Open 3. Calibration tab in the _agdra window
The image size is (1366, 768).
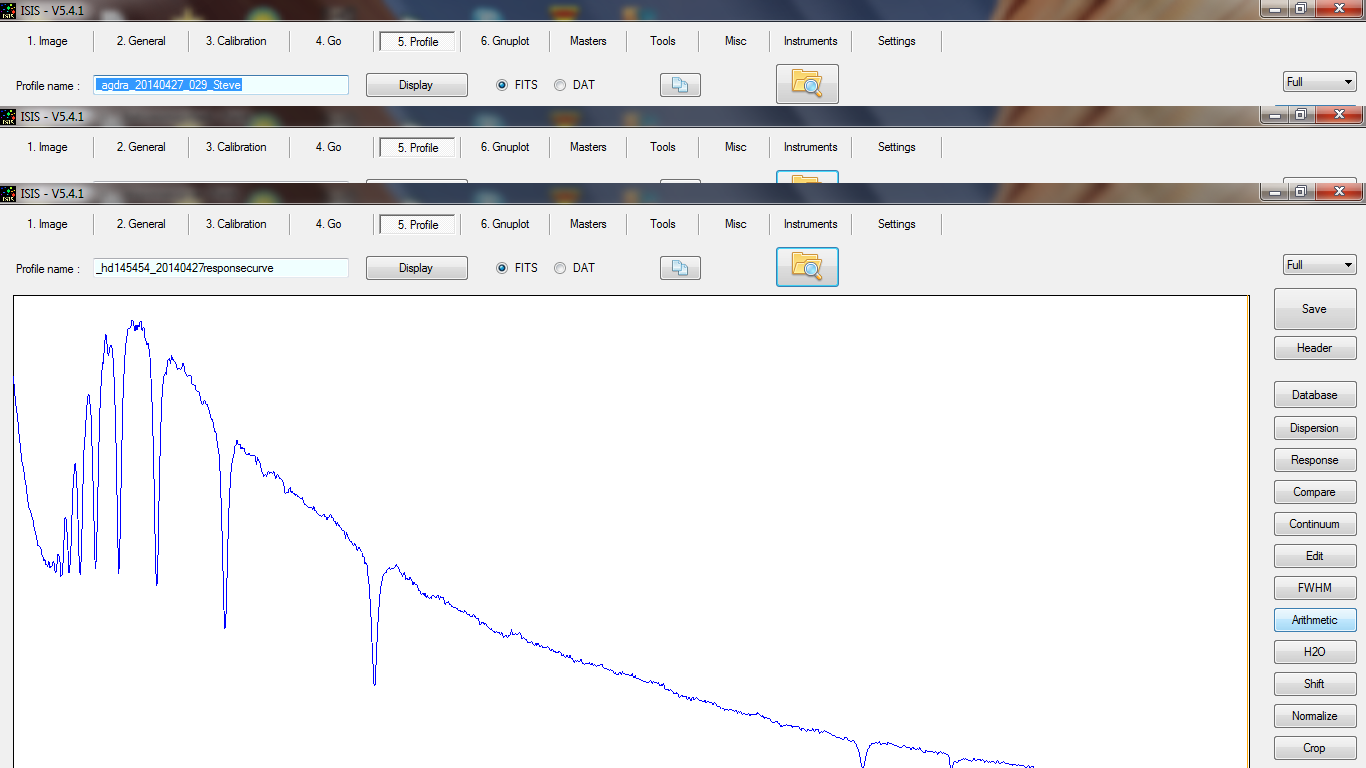[236, 41]
